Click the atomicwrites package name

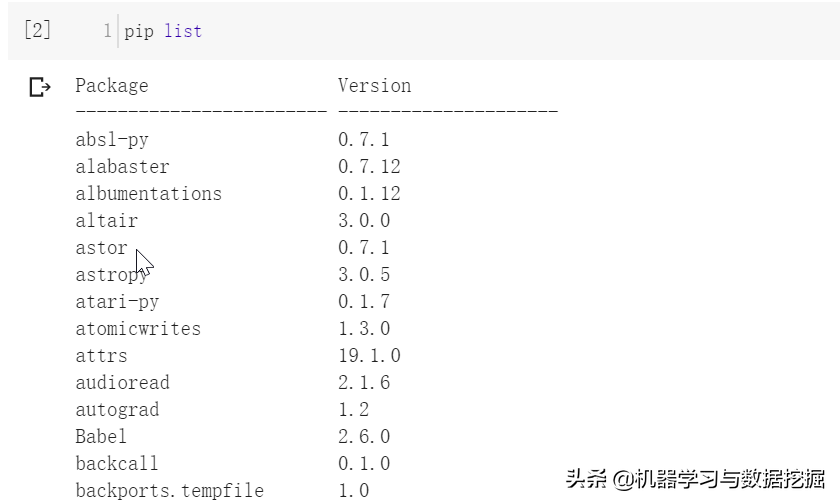(138, 328)
